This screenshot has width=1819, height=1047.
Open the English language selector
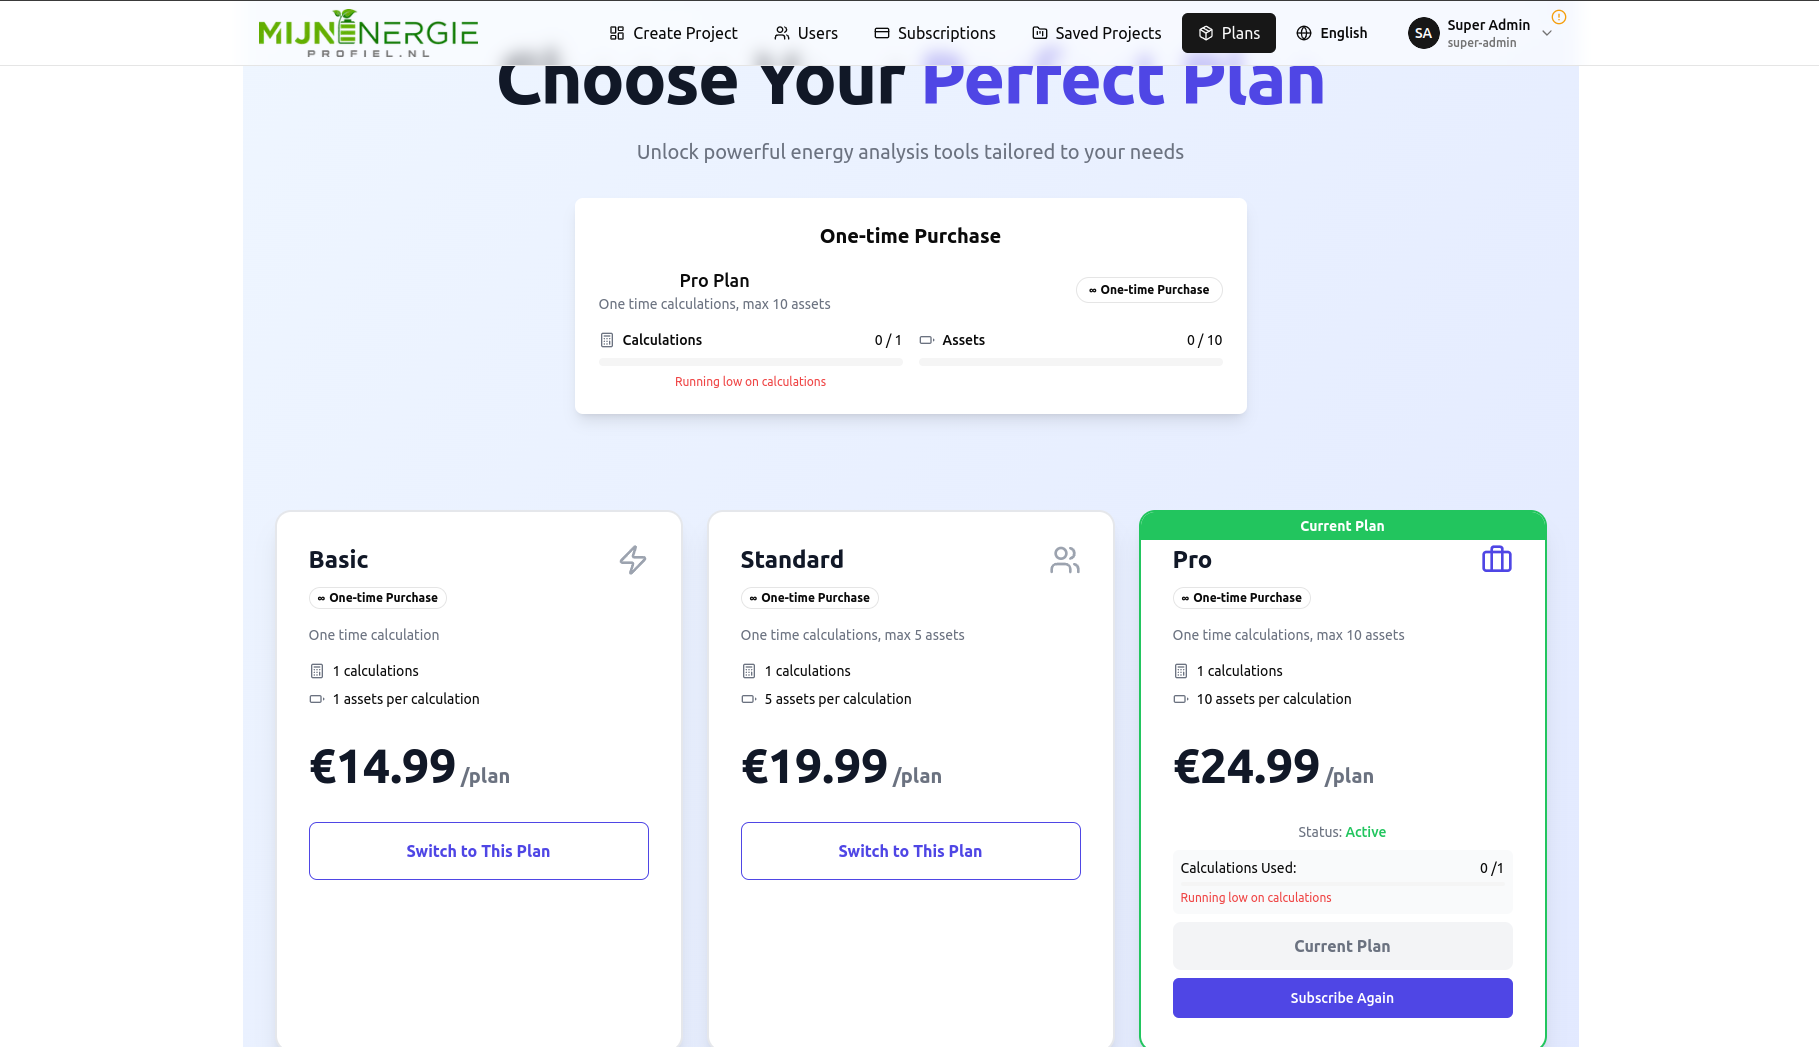(x=1331, y=33)
